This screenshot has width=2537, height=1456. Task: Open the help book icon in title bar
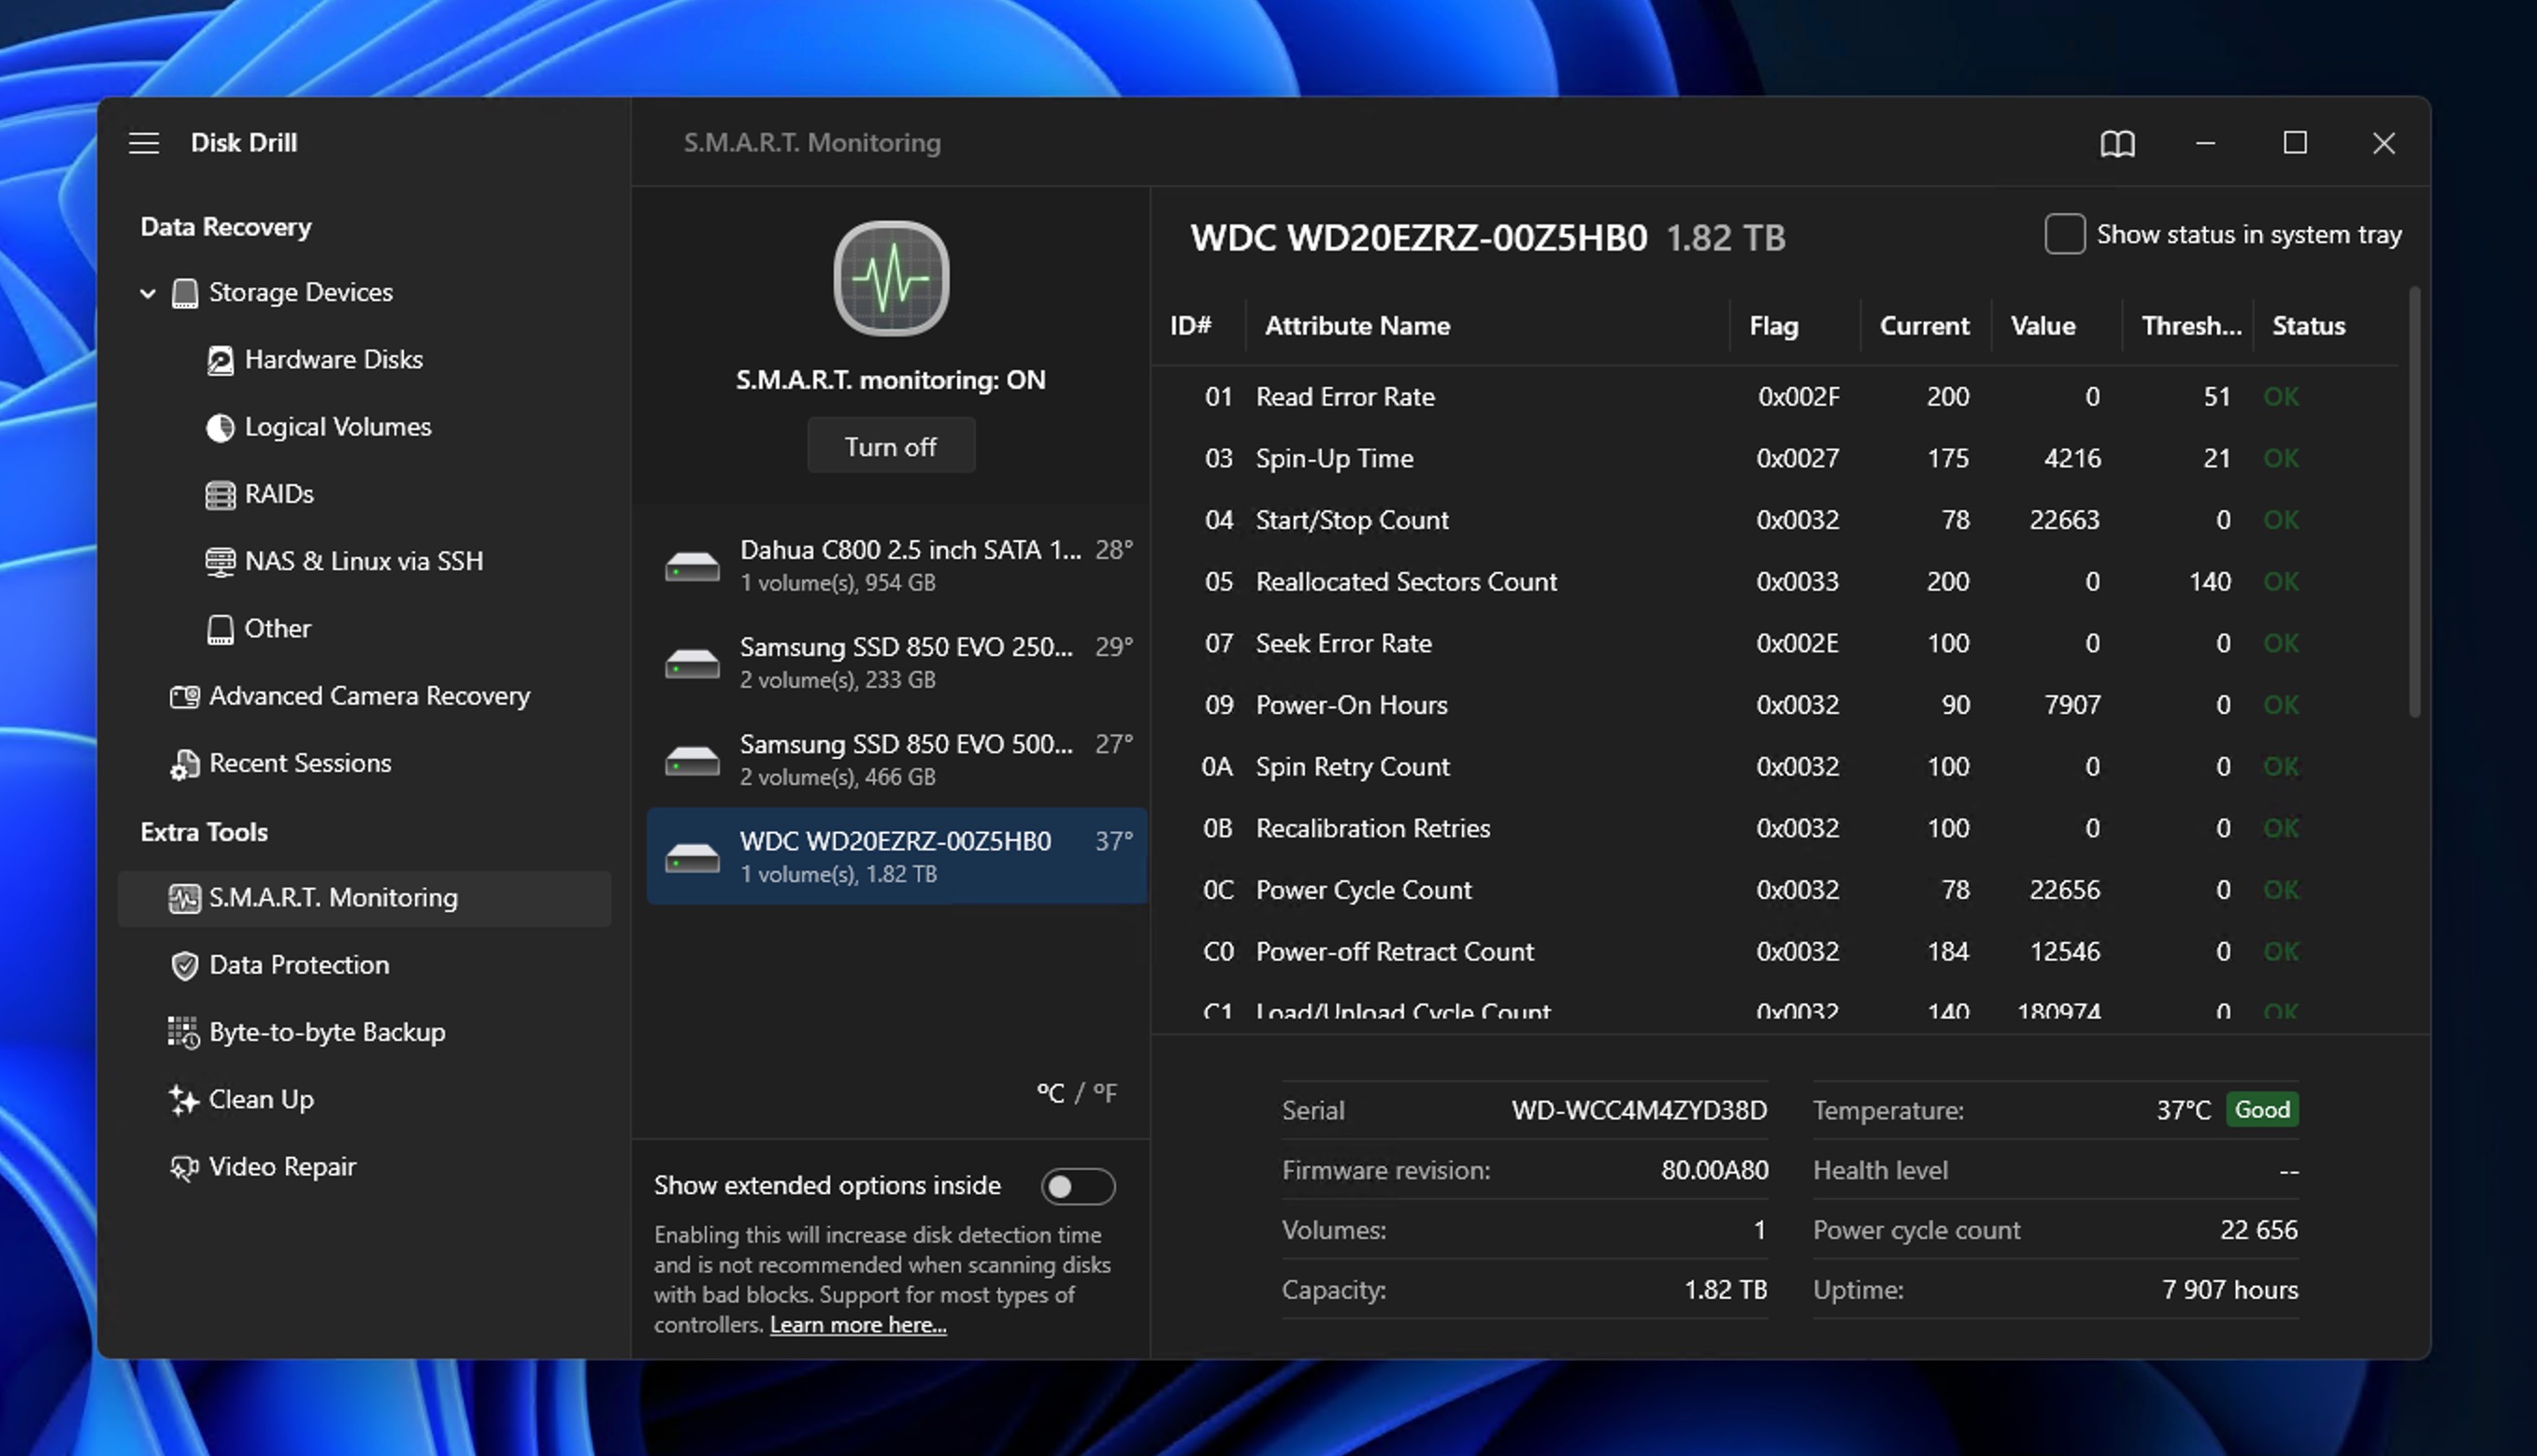tap(2117, 143)
